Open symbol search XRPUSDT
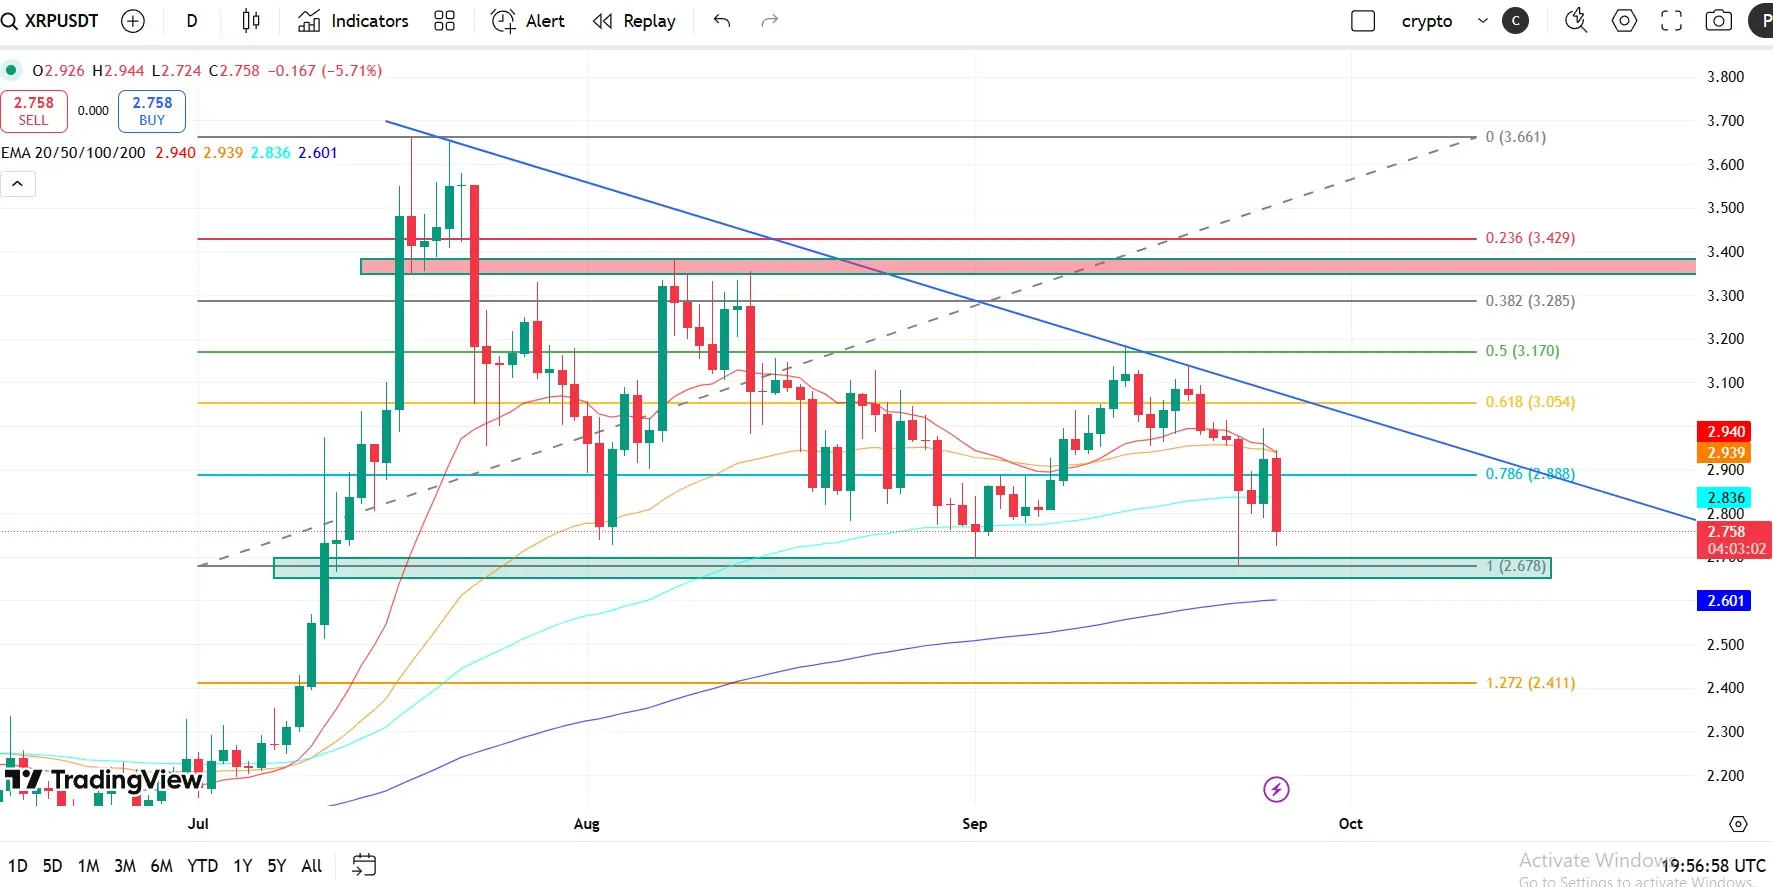The width and height of the screenshot is (1773, 887). (50, 20)
